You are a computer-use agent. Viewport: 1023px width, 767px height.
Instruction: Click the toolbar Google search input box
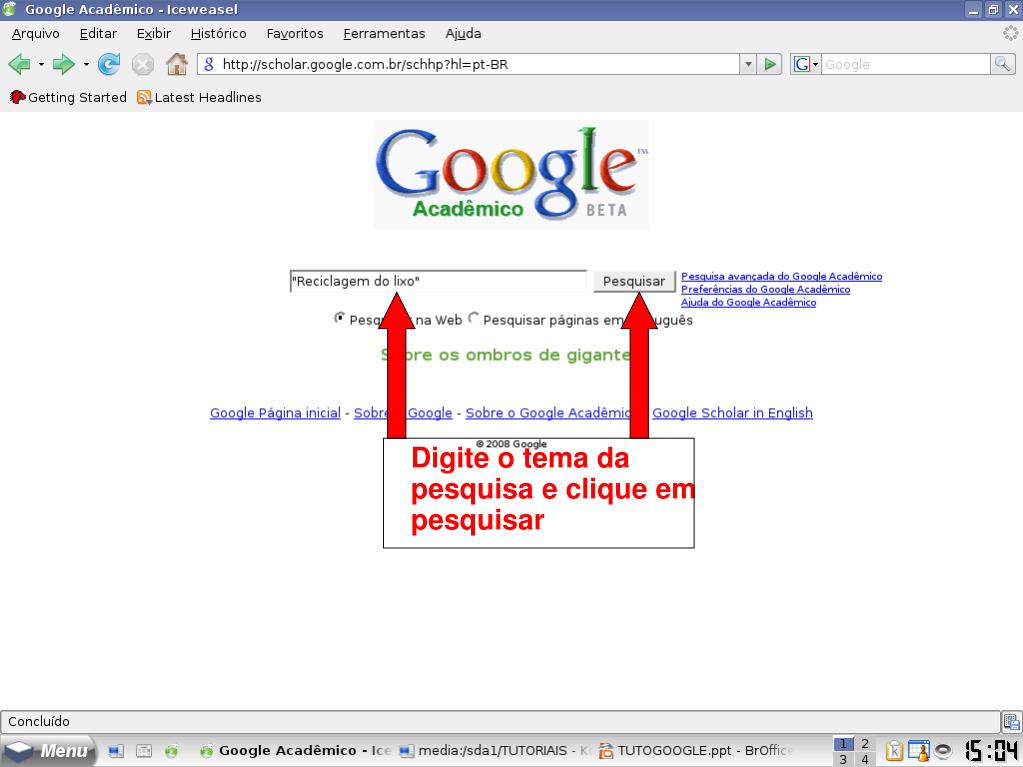click(906, 65)
